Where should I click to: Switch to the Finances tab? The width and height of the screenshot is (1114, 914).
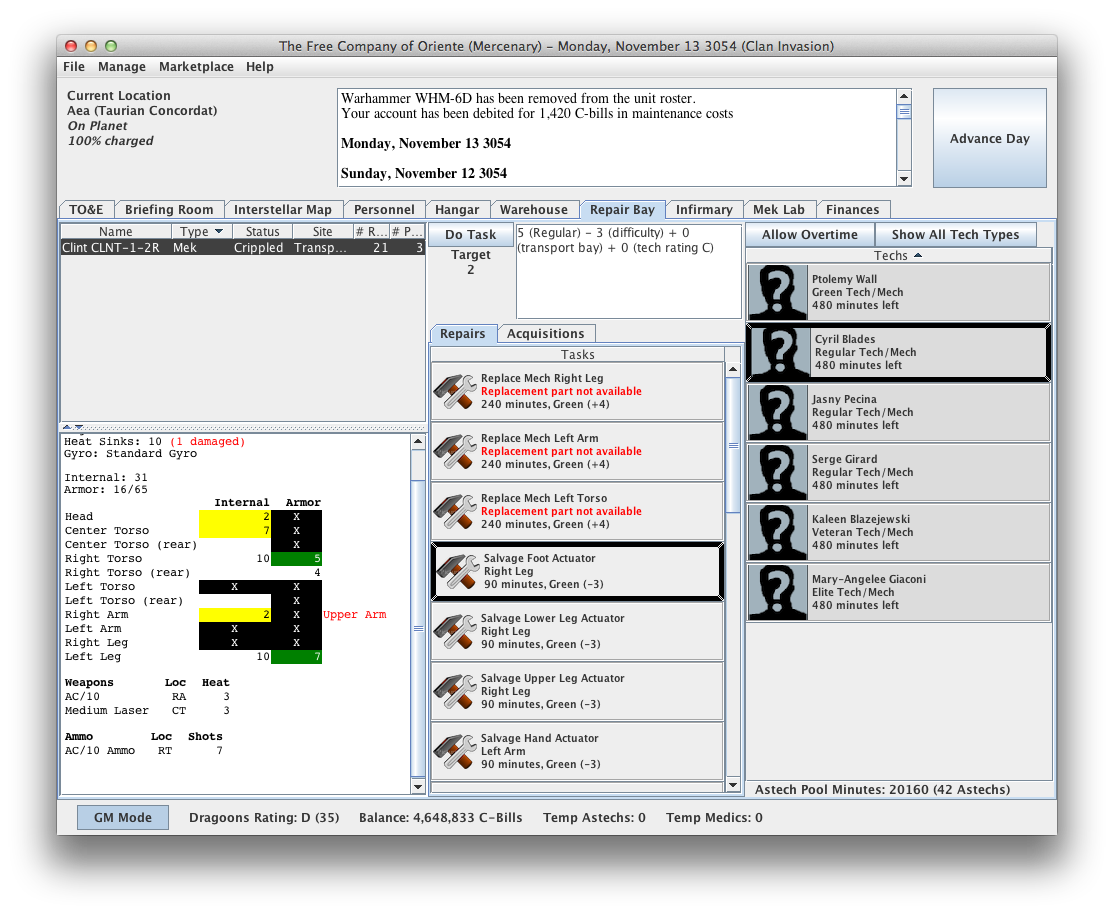click(852, 210)
